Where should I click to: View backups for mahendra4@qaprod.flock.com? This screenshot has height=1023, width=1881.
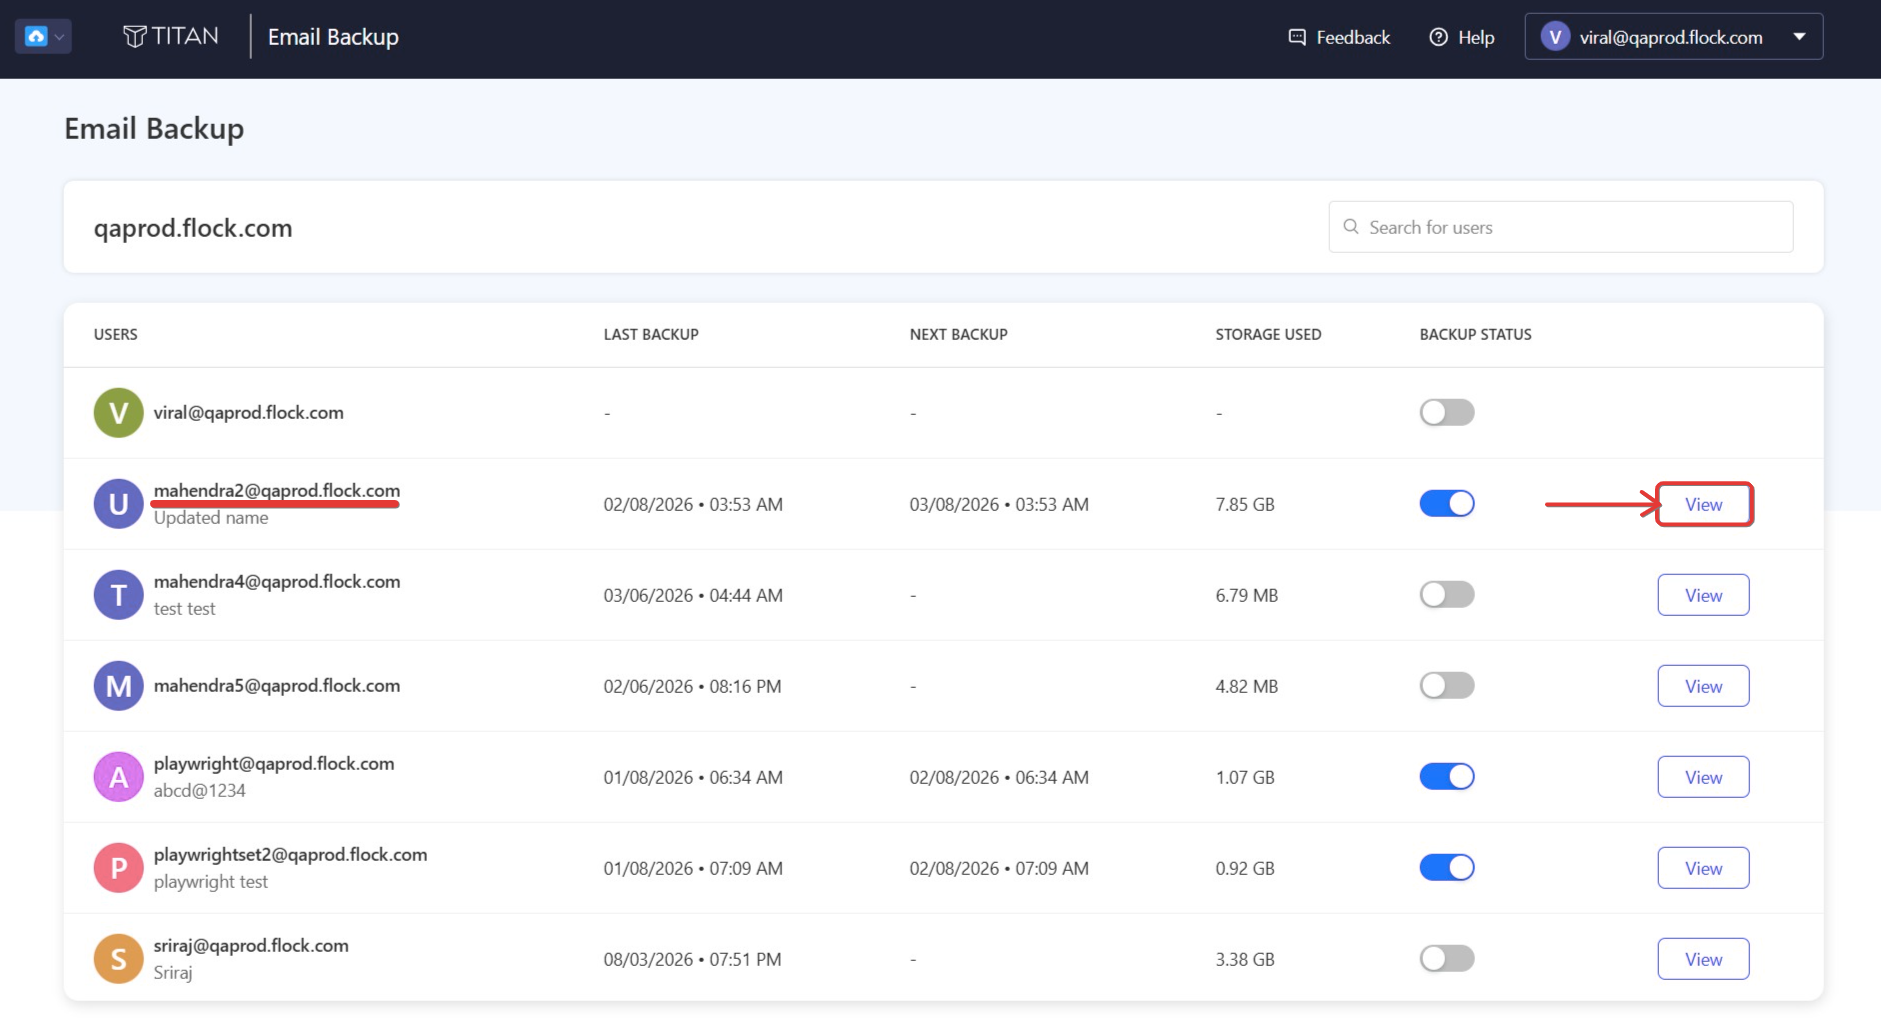click(1704, 595)
